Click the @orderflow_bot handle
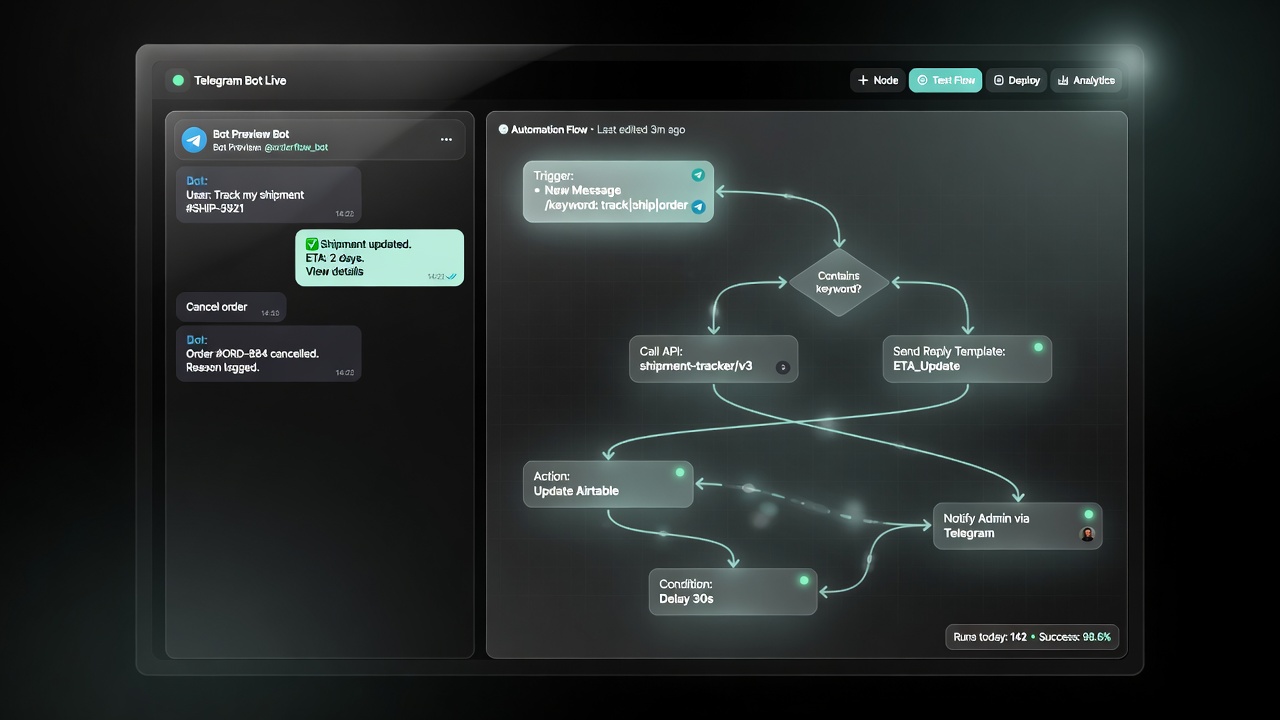Screen dimensions: 1280x720 point(296,147)
